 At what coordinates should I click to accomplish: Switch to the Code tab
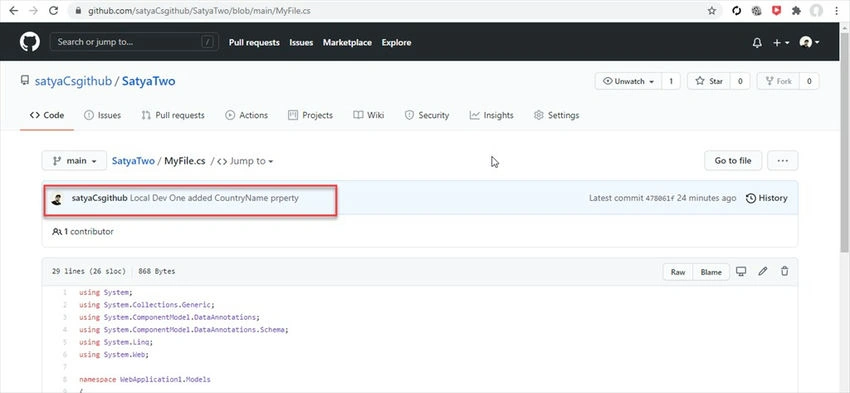click(47, 115)
